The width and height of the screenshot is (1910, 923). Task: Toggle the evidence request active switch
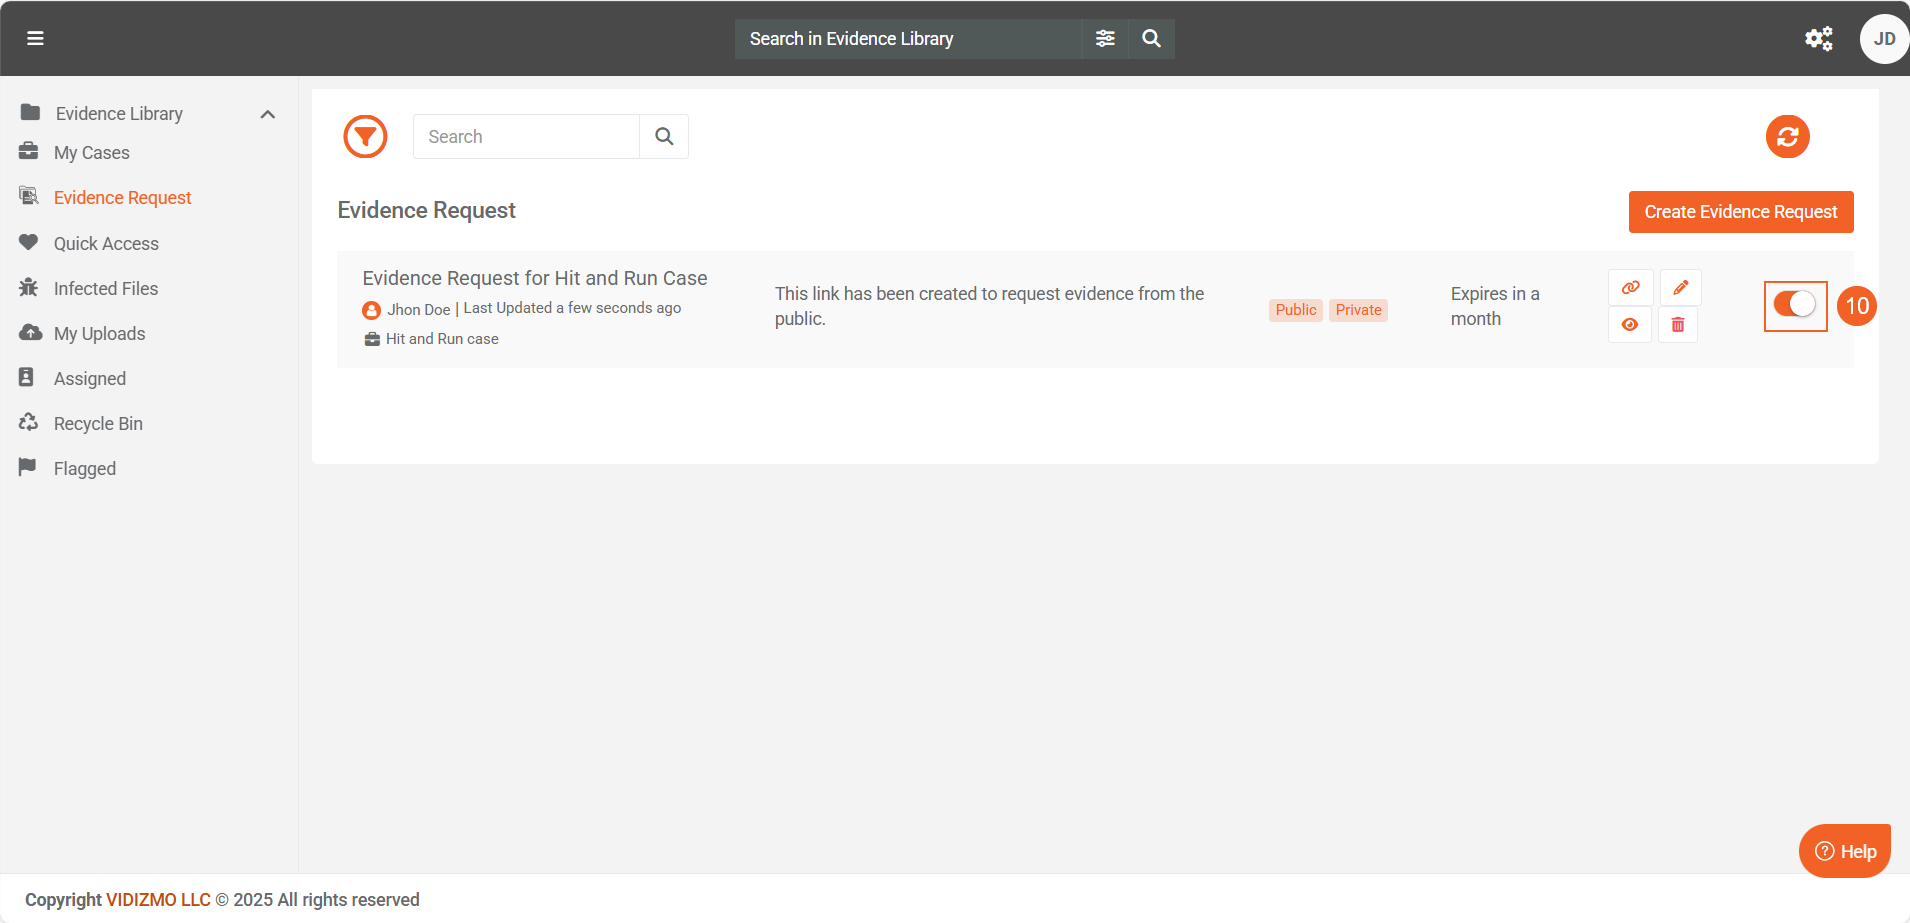1795,304
